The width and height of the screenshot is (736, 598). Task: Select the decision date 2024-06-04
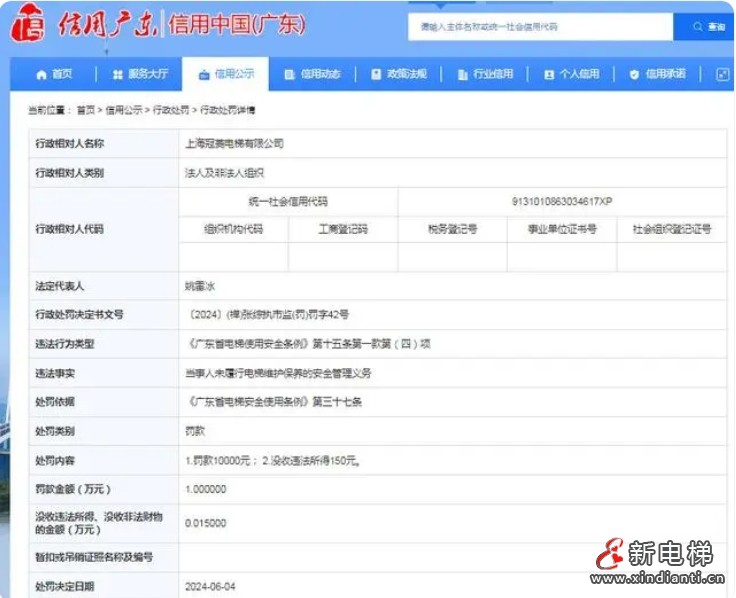click(210, 587)
